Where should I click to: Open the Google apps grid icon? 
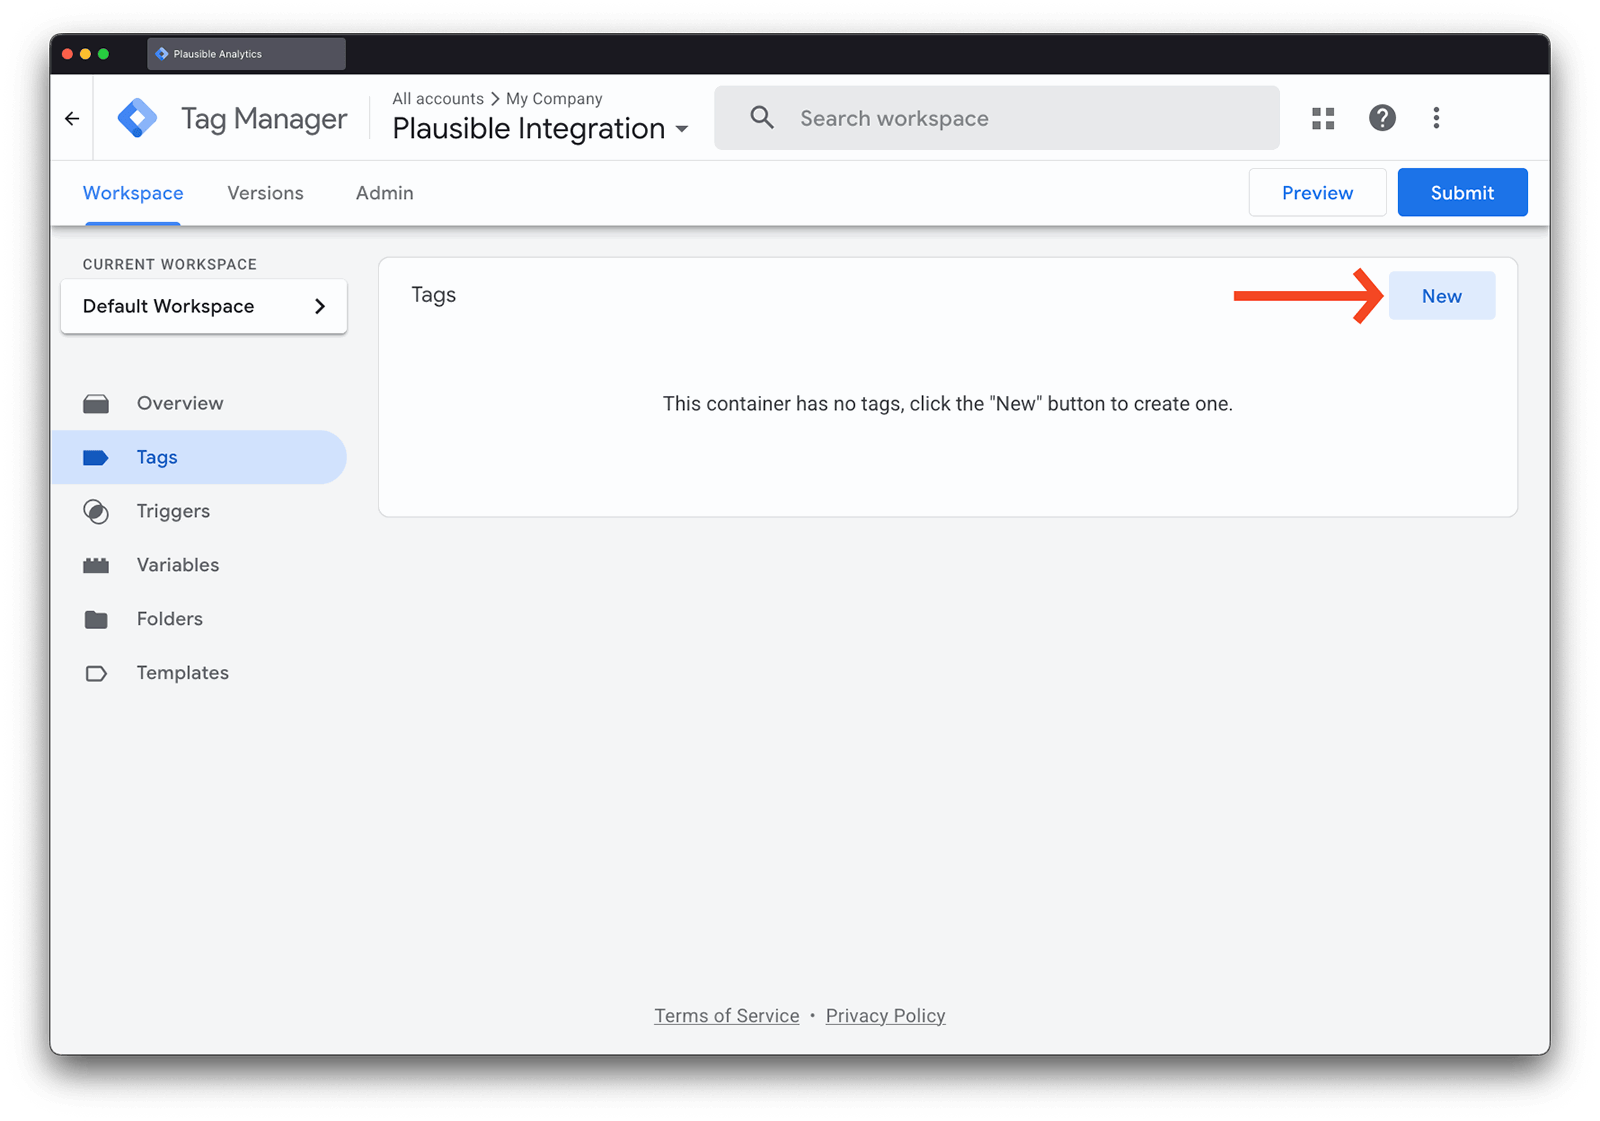(1323, 119)
